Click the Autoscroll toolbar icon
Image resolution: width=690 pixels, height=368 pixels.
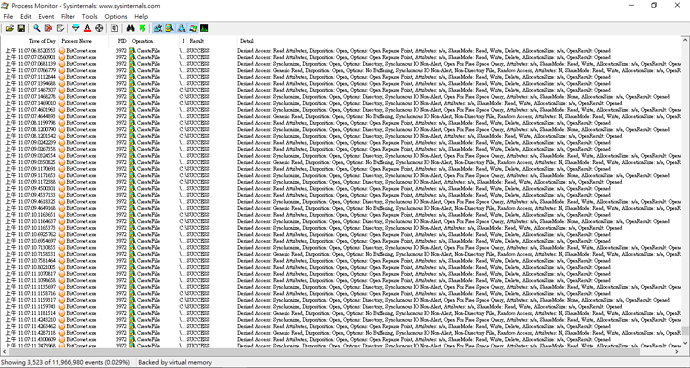tap(48, 28)
